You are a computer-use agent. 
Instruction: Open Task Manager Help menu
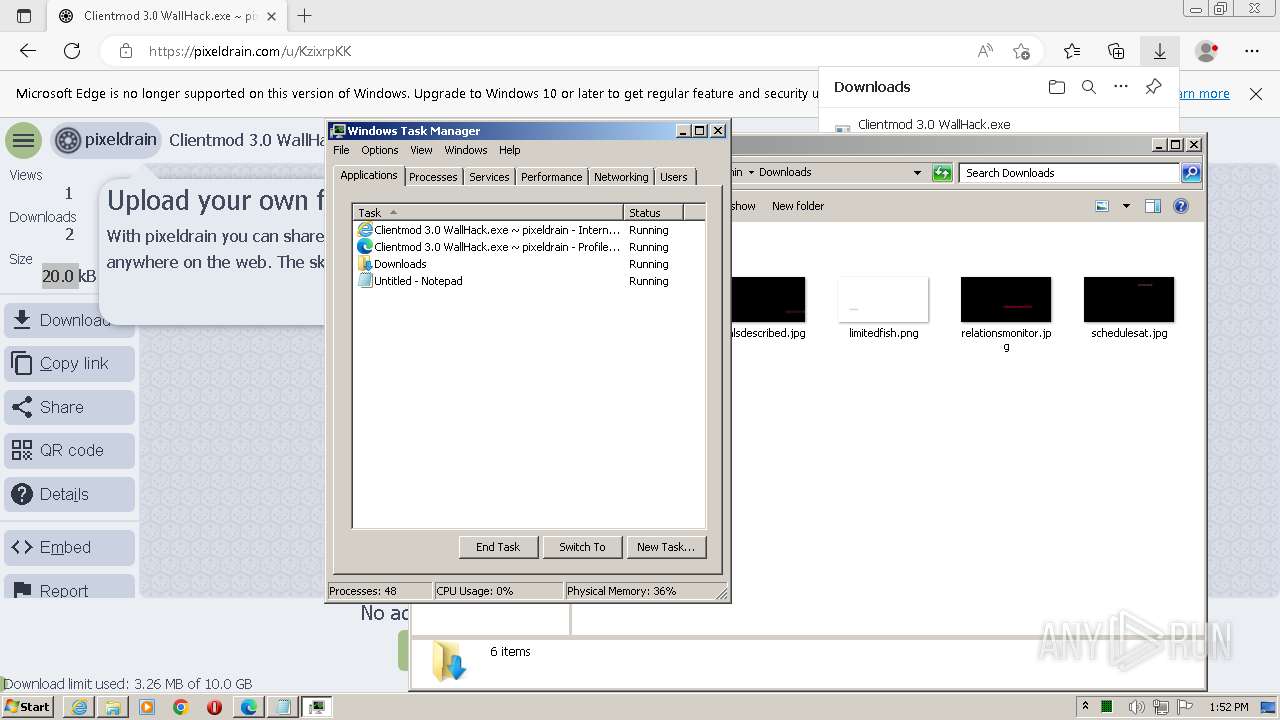click(x=510, y=150)
